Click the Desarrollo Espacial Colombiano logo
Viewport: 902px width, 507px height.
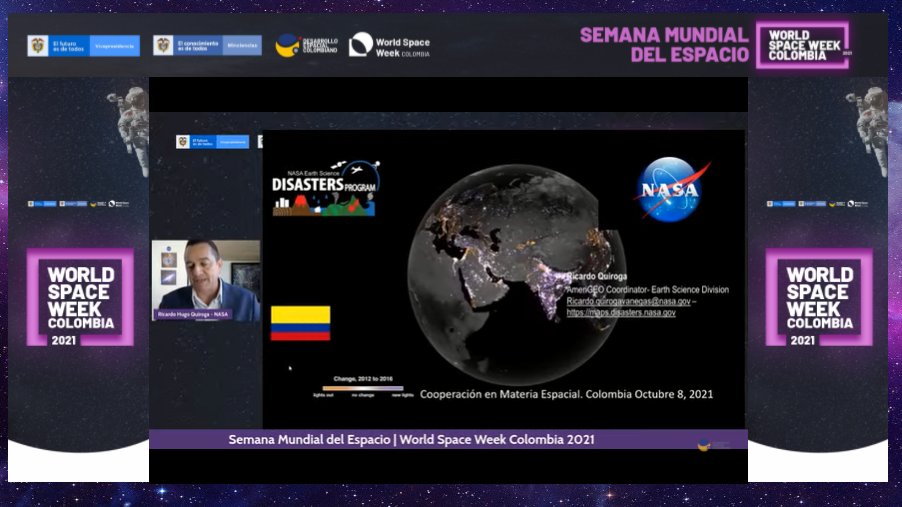pyautogui.click(x=307, y=45)
